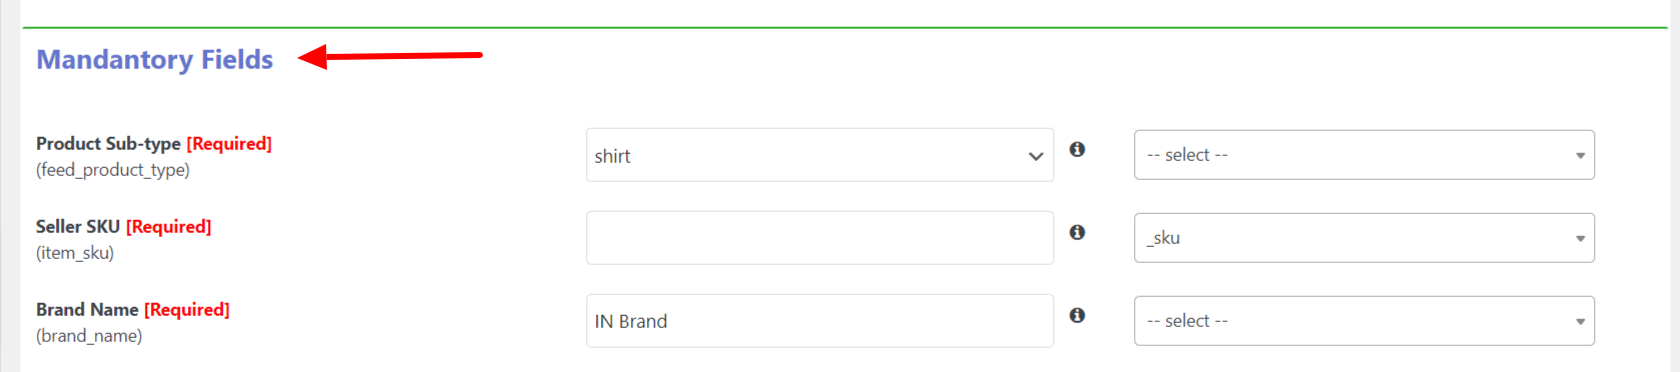The width and height of the screenshot is (1680, 372).
Task: Click the red '[Required]' tag next to Seller SKU
Action: point(169,227)
